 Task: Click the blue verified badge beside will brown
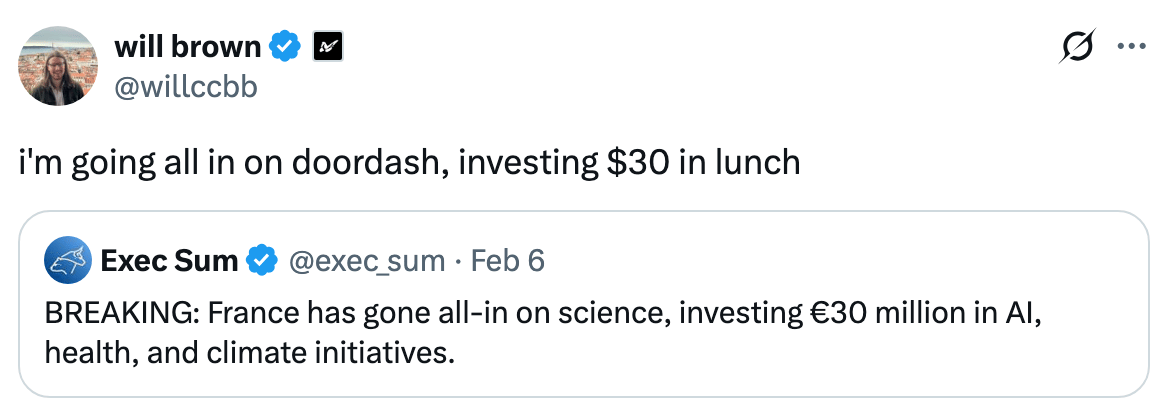[288, 46]
